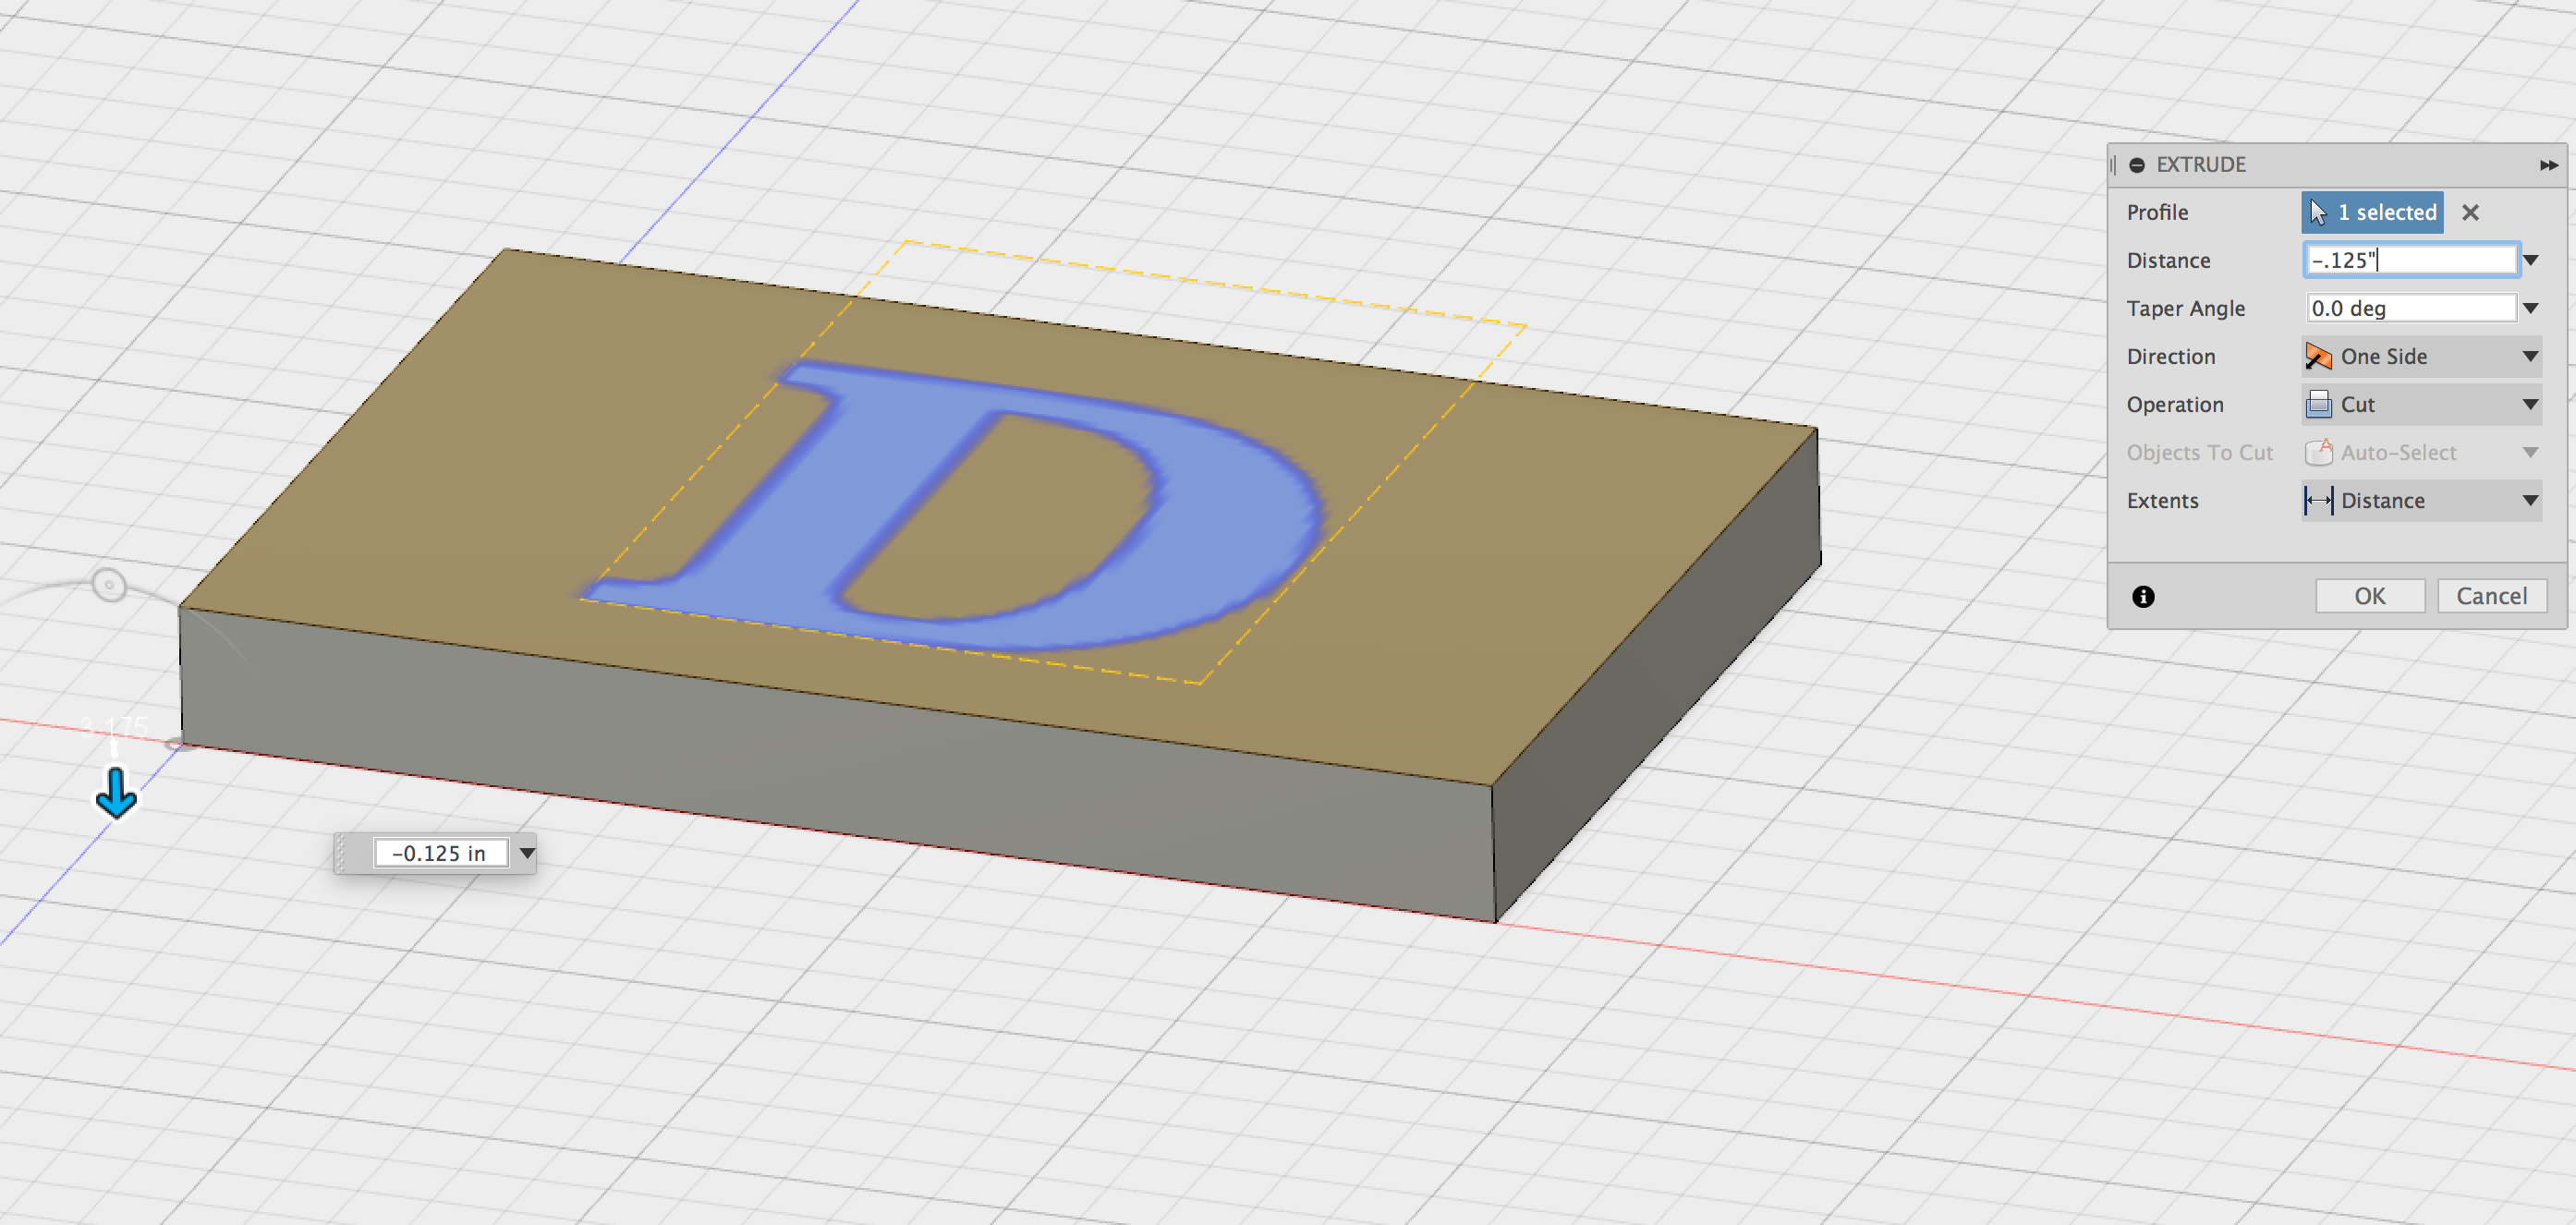Click the Extents distance icon
2576x1225 pixels.
2318,500
